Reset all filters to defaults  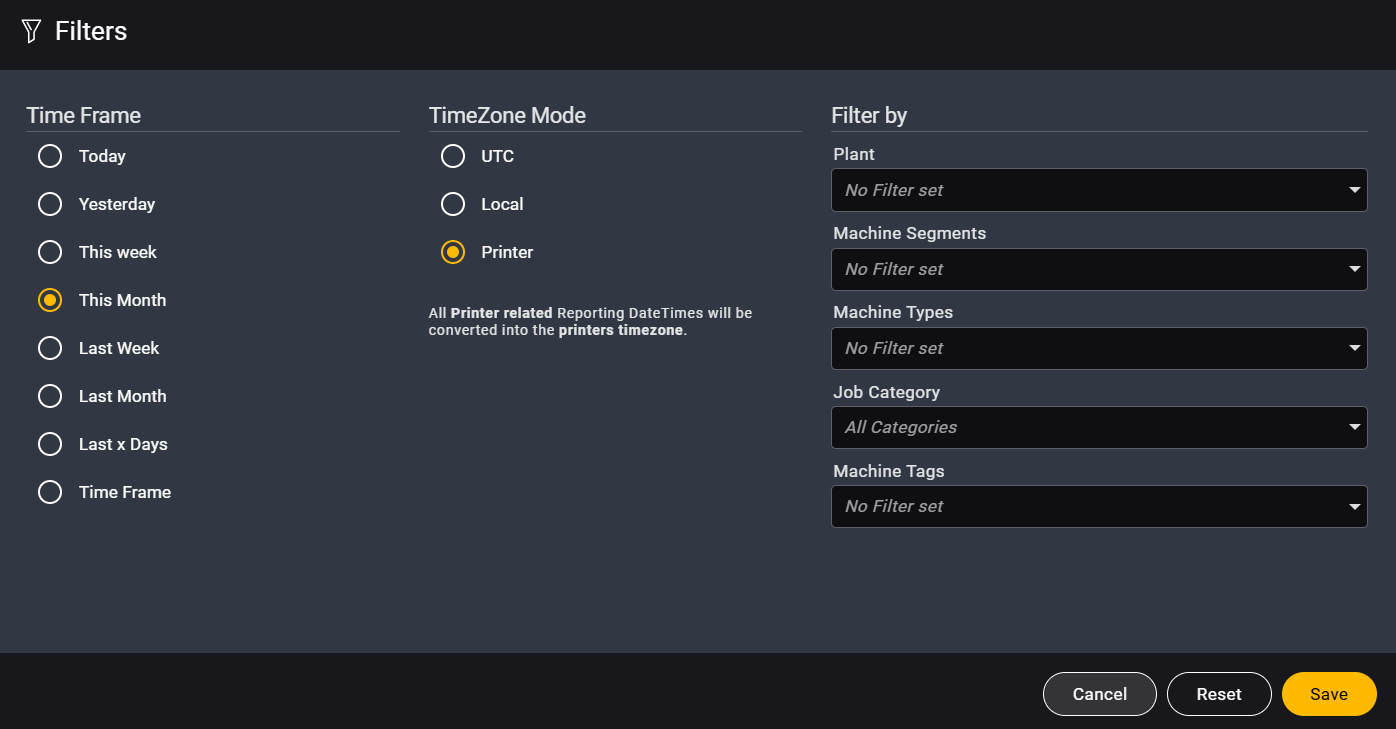tap(1219, 694)
